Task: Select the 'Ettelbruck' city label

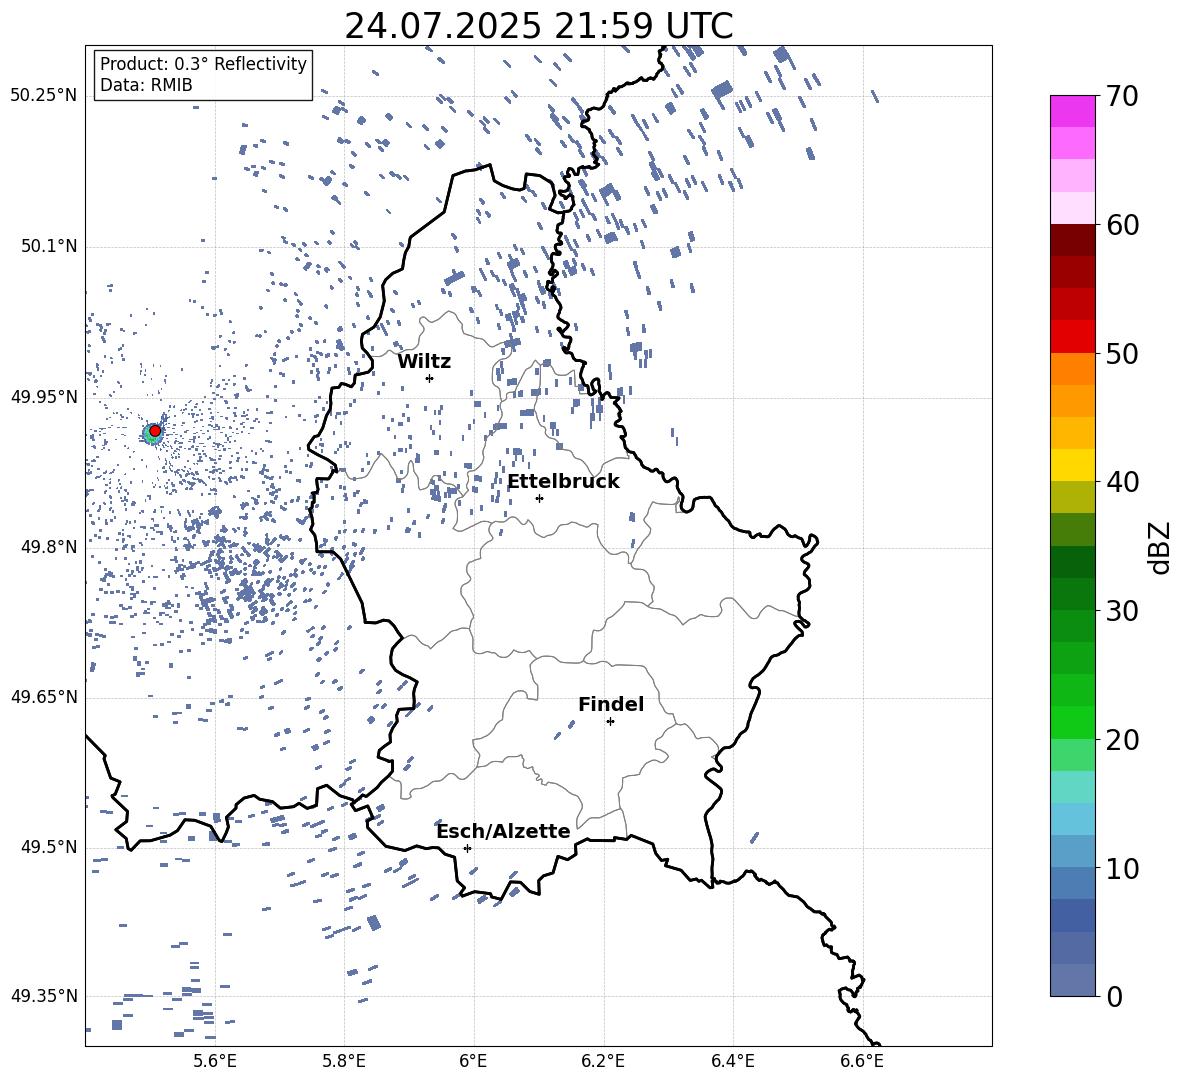Action: coord(563,482)
